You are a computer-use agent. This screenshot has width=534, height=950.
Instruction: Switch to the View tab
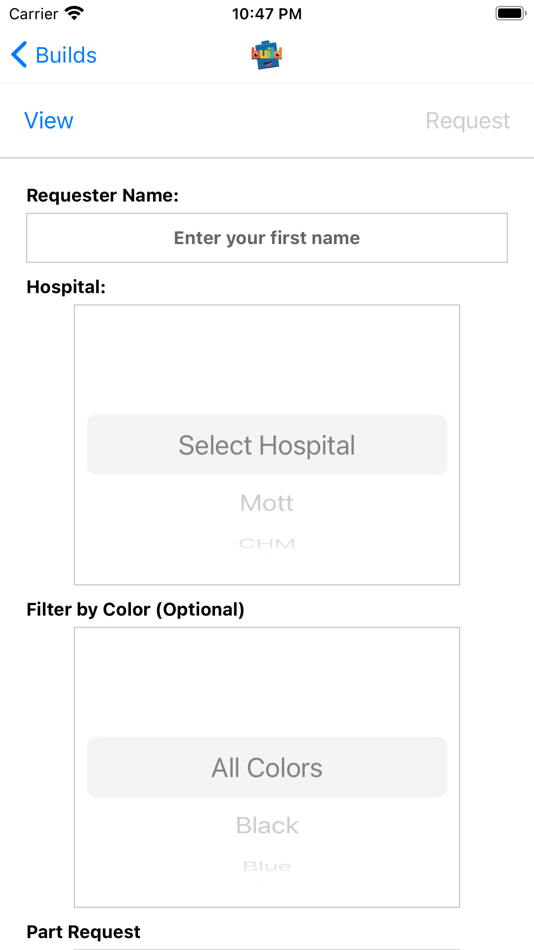click(x=49, y=121)
